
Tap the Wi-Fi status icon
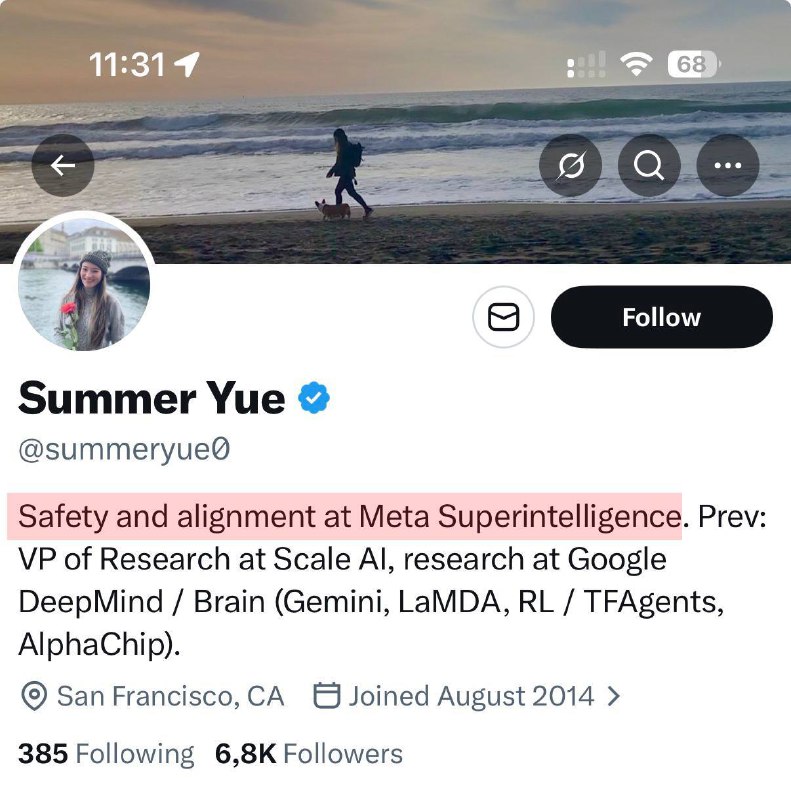coord(635,66)
